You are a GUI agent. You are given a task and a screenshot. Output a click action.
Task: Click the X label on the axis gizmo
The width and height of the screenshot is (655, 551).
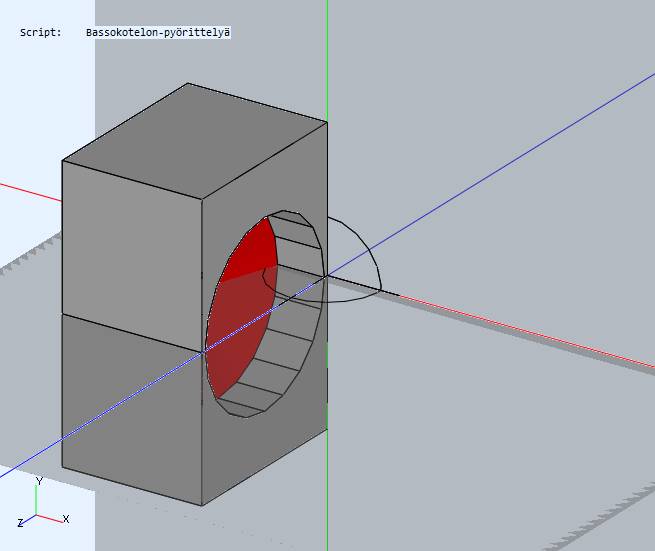(66, 519)
